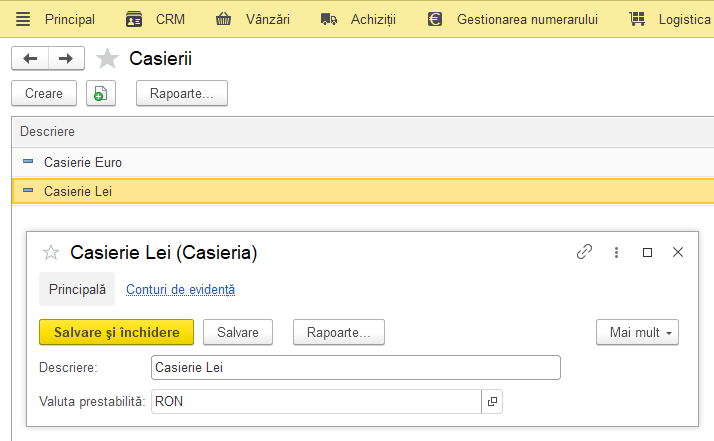Click the Creare button
This screenshot has width=714, height=441.
44,93
